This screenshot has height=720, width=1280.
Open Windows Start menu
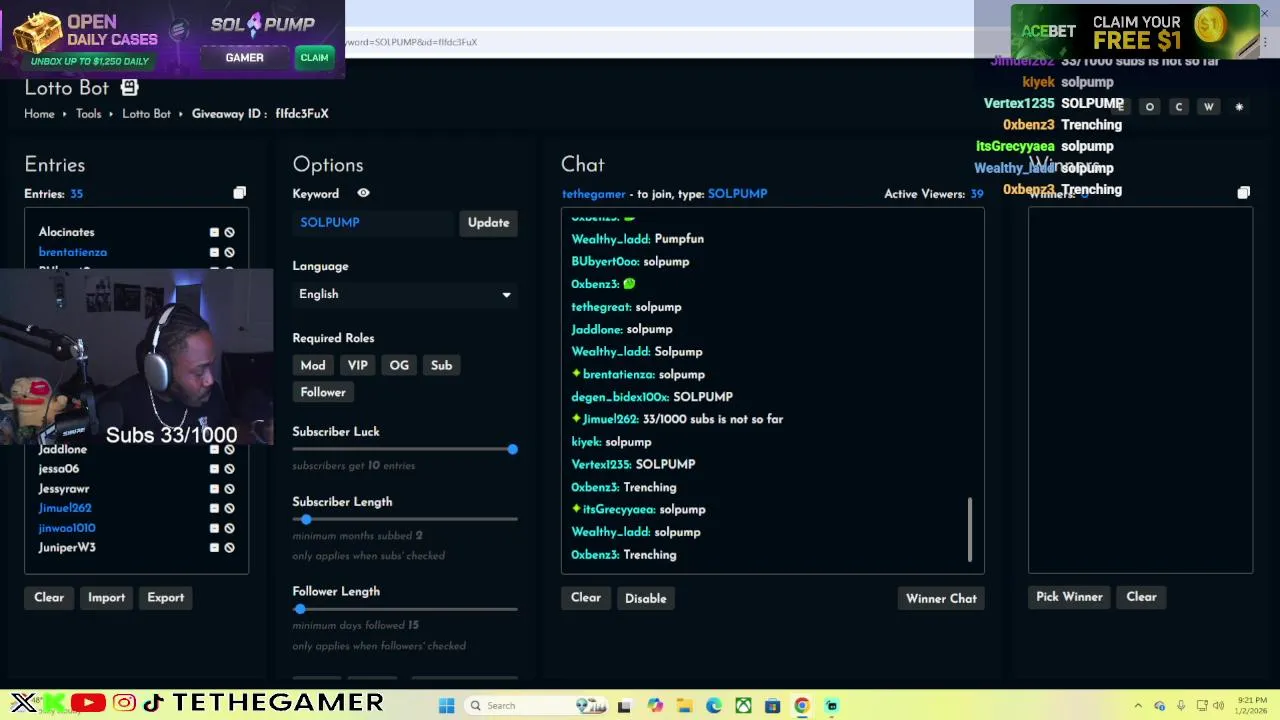pyautogui.click(x=447, y=705)
